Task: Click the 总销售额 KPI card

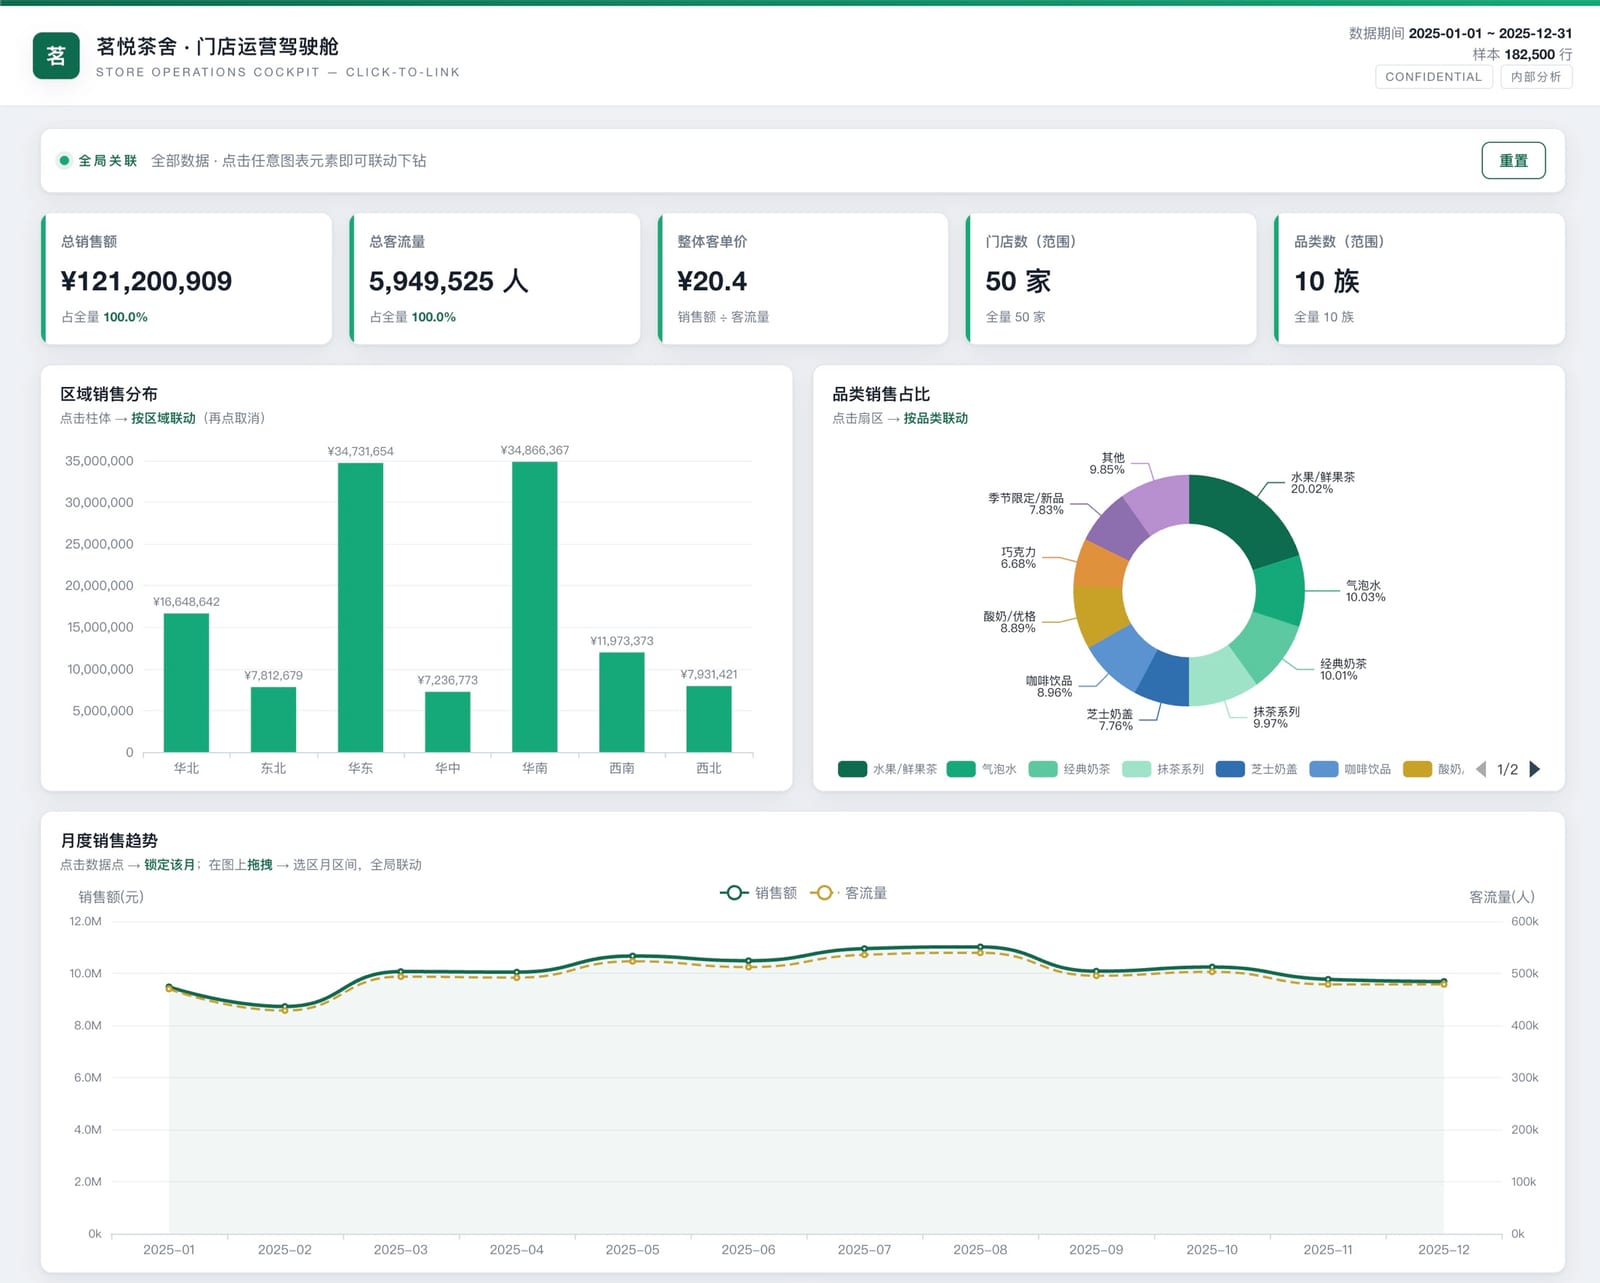Action: pyautogui.click(x=186, y=279)
